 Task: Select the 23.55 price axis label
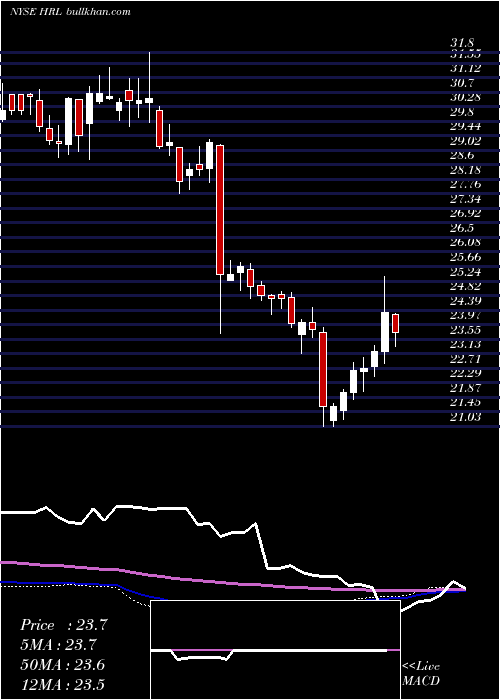(x=466, y=330)
